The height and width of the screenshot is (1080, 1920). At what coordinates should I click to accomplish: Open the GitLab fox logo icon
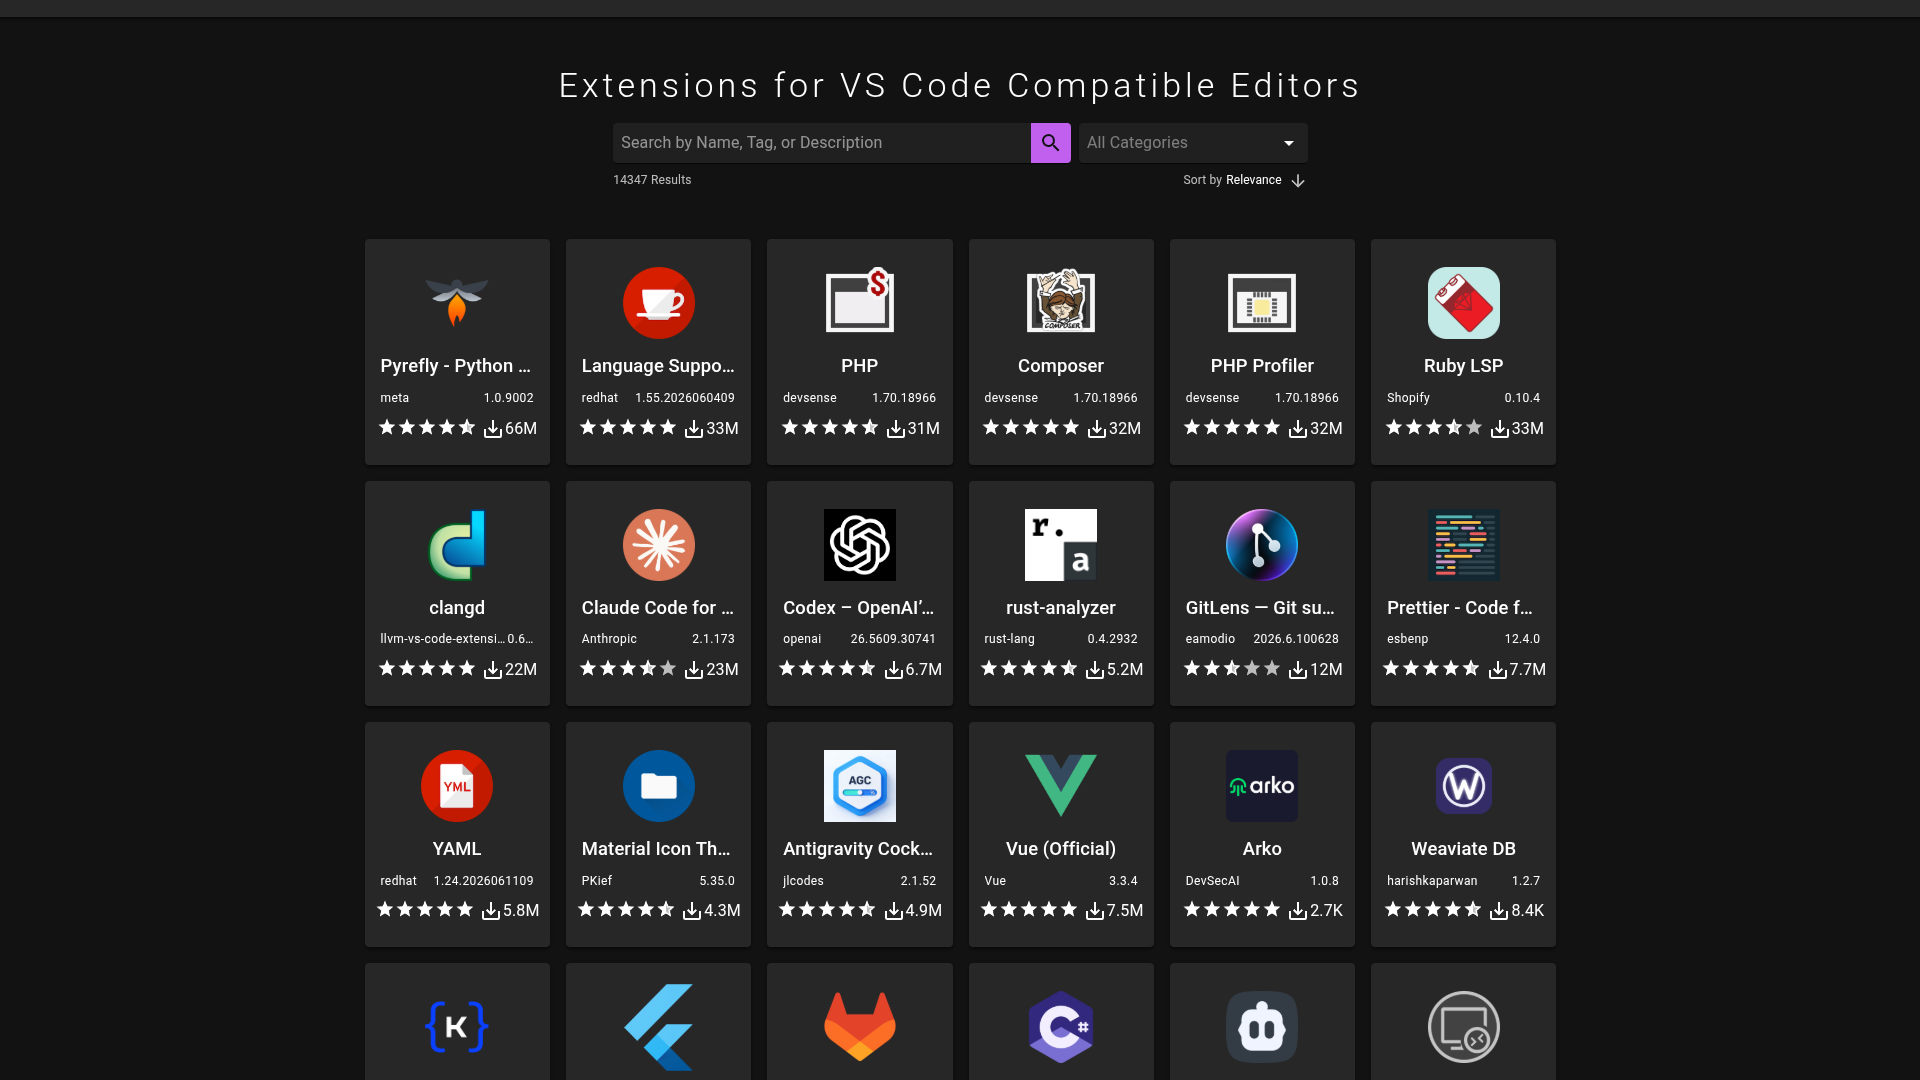(860, 1027)
